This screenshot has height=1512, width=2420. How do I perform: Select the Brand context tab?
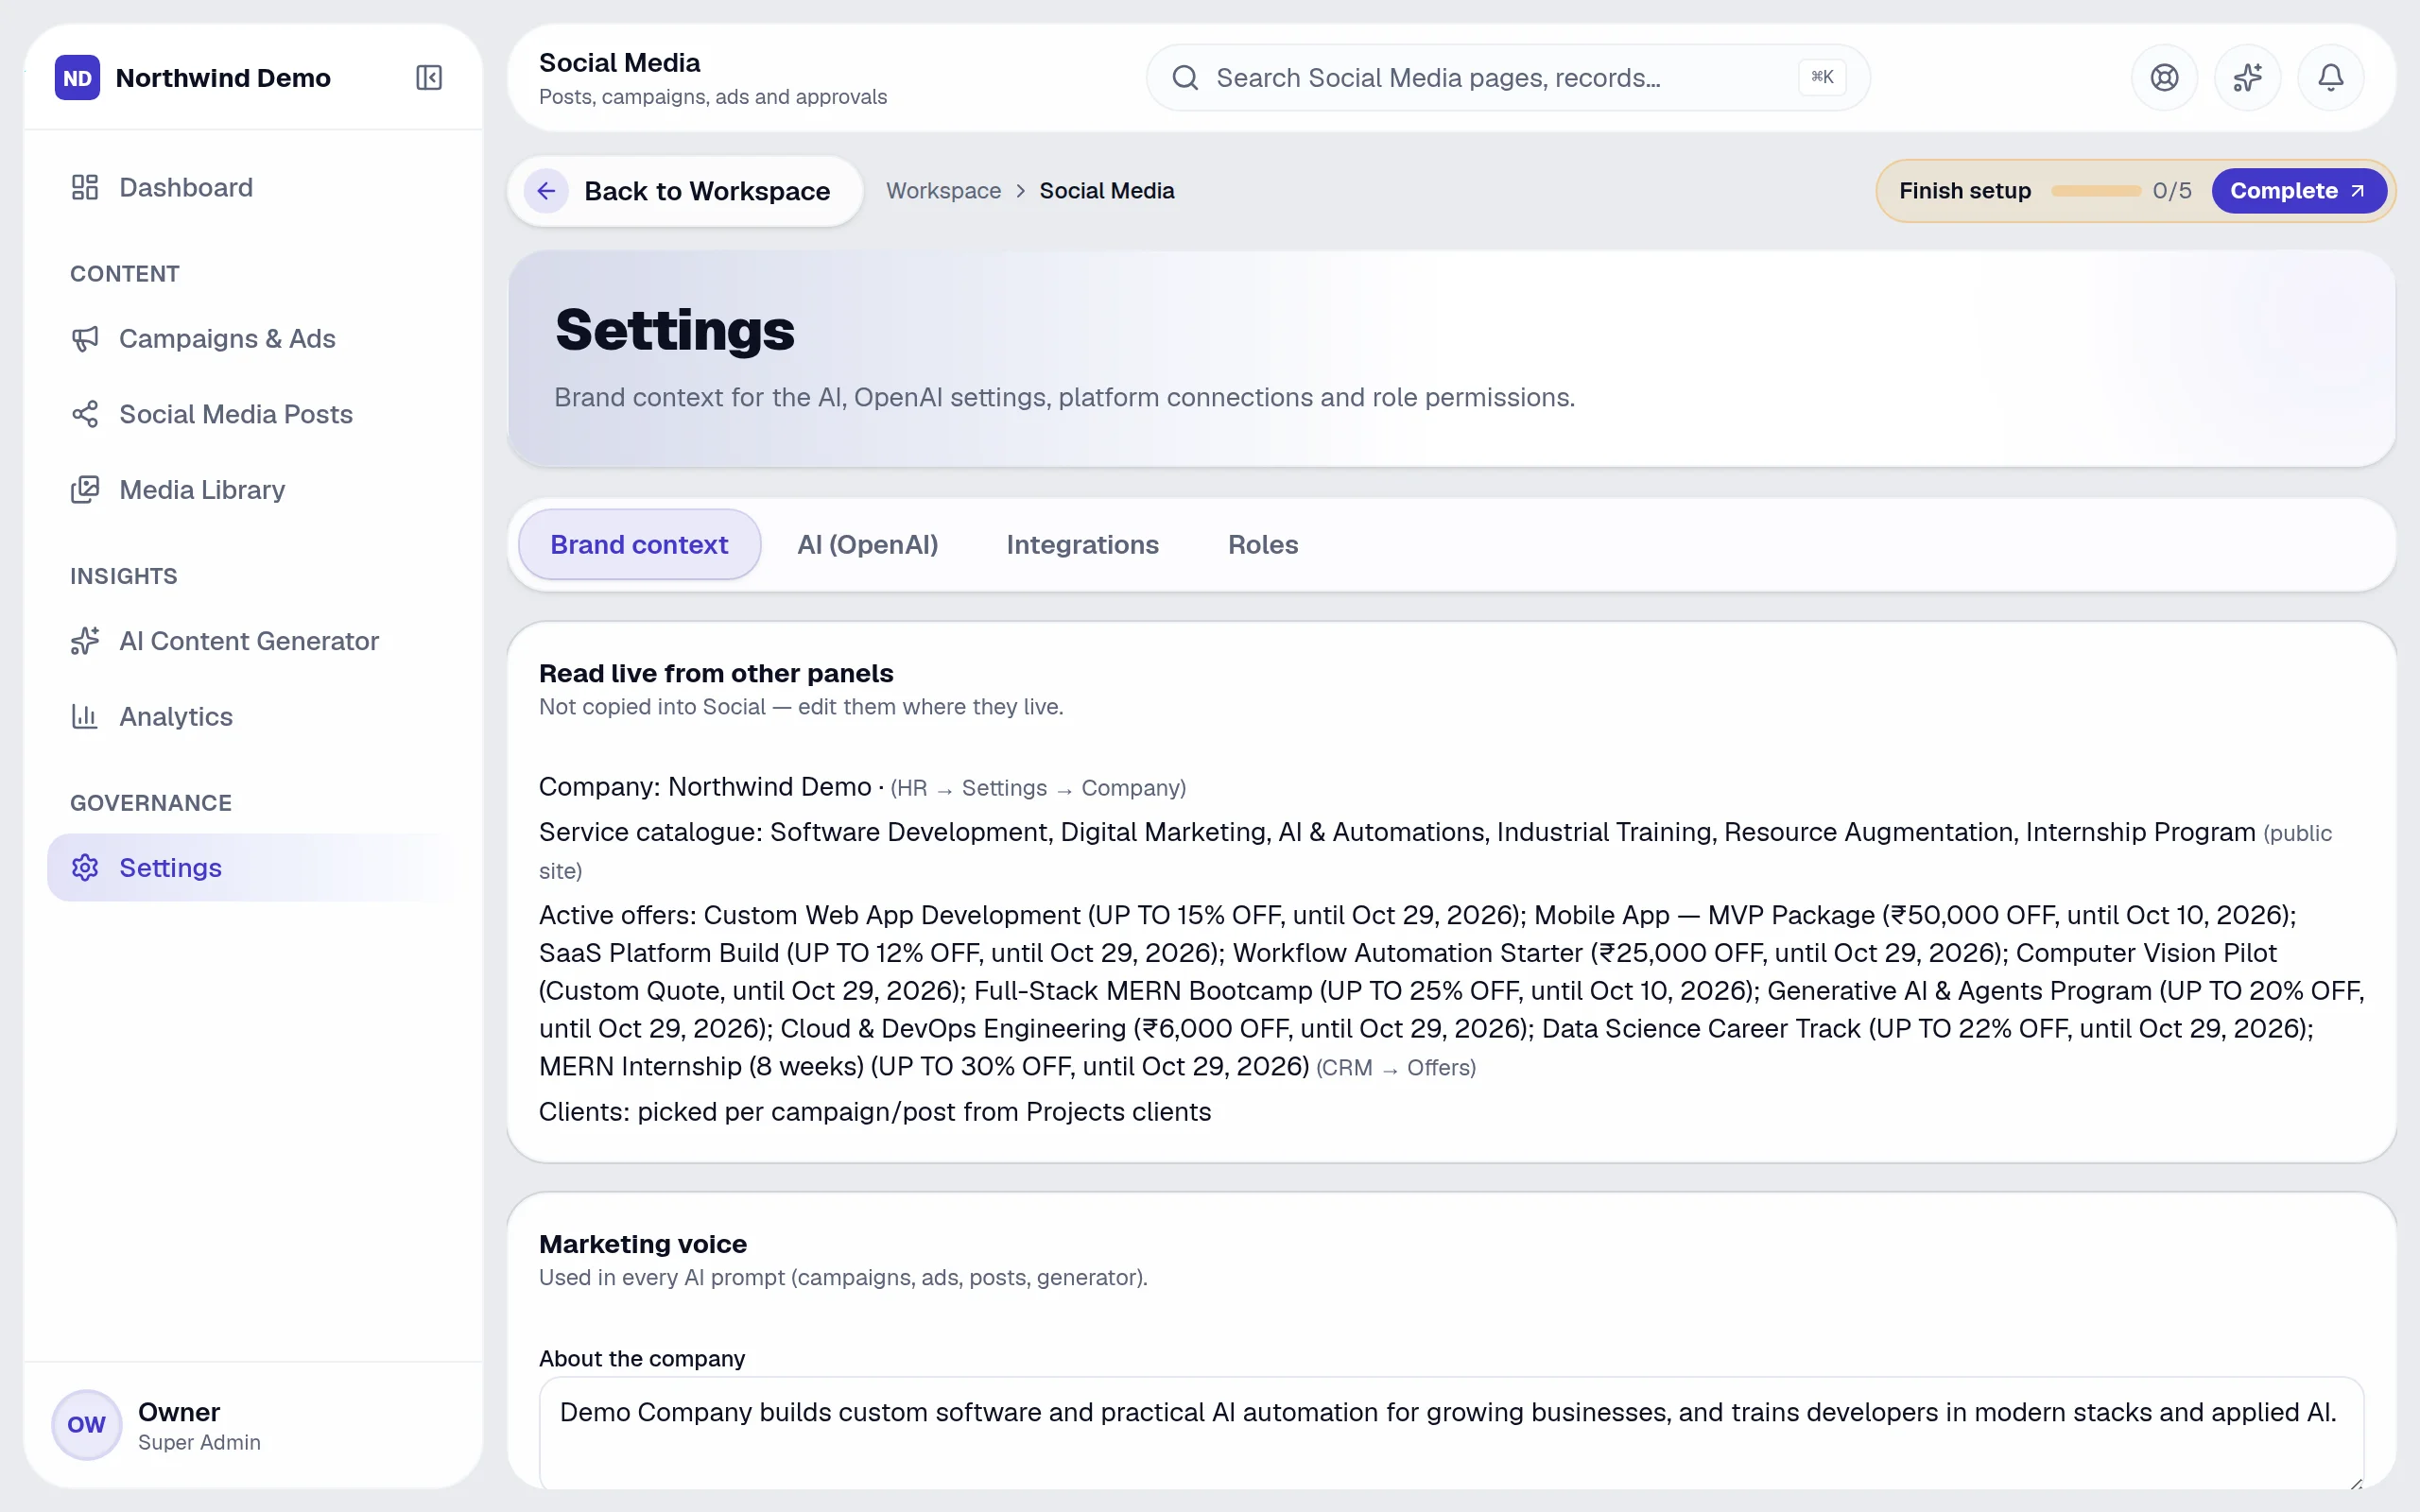click(639, 545)
